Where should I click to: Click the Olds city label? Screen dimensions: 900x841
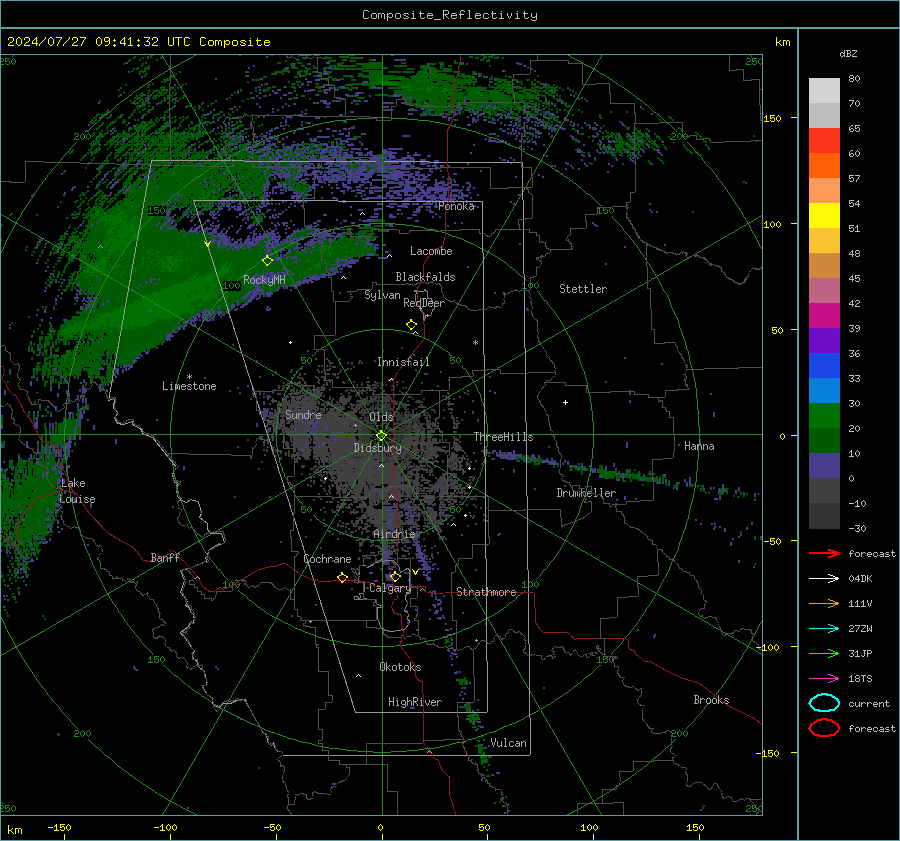click(x=381, y=417)
